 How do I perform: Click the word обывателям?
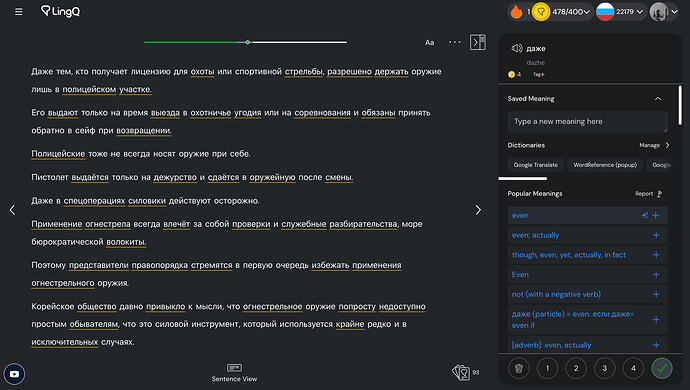point(95,324)
